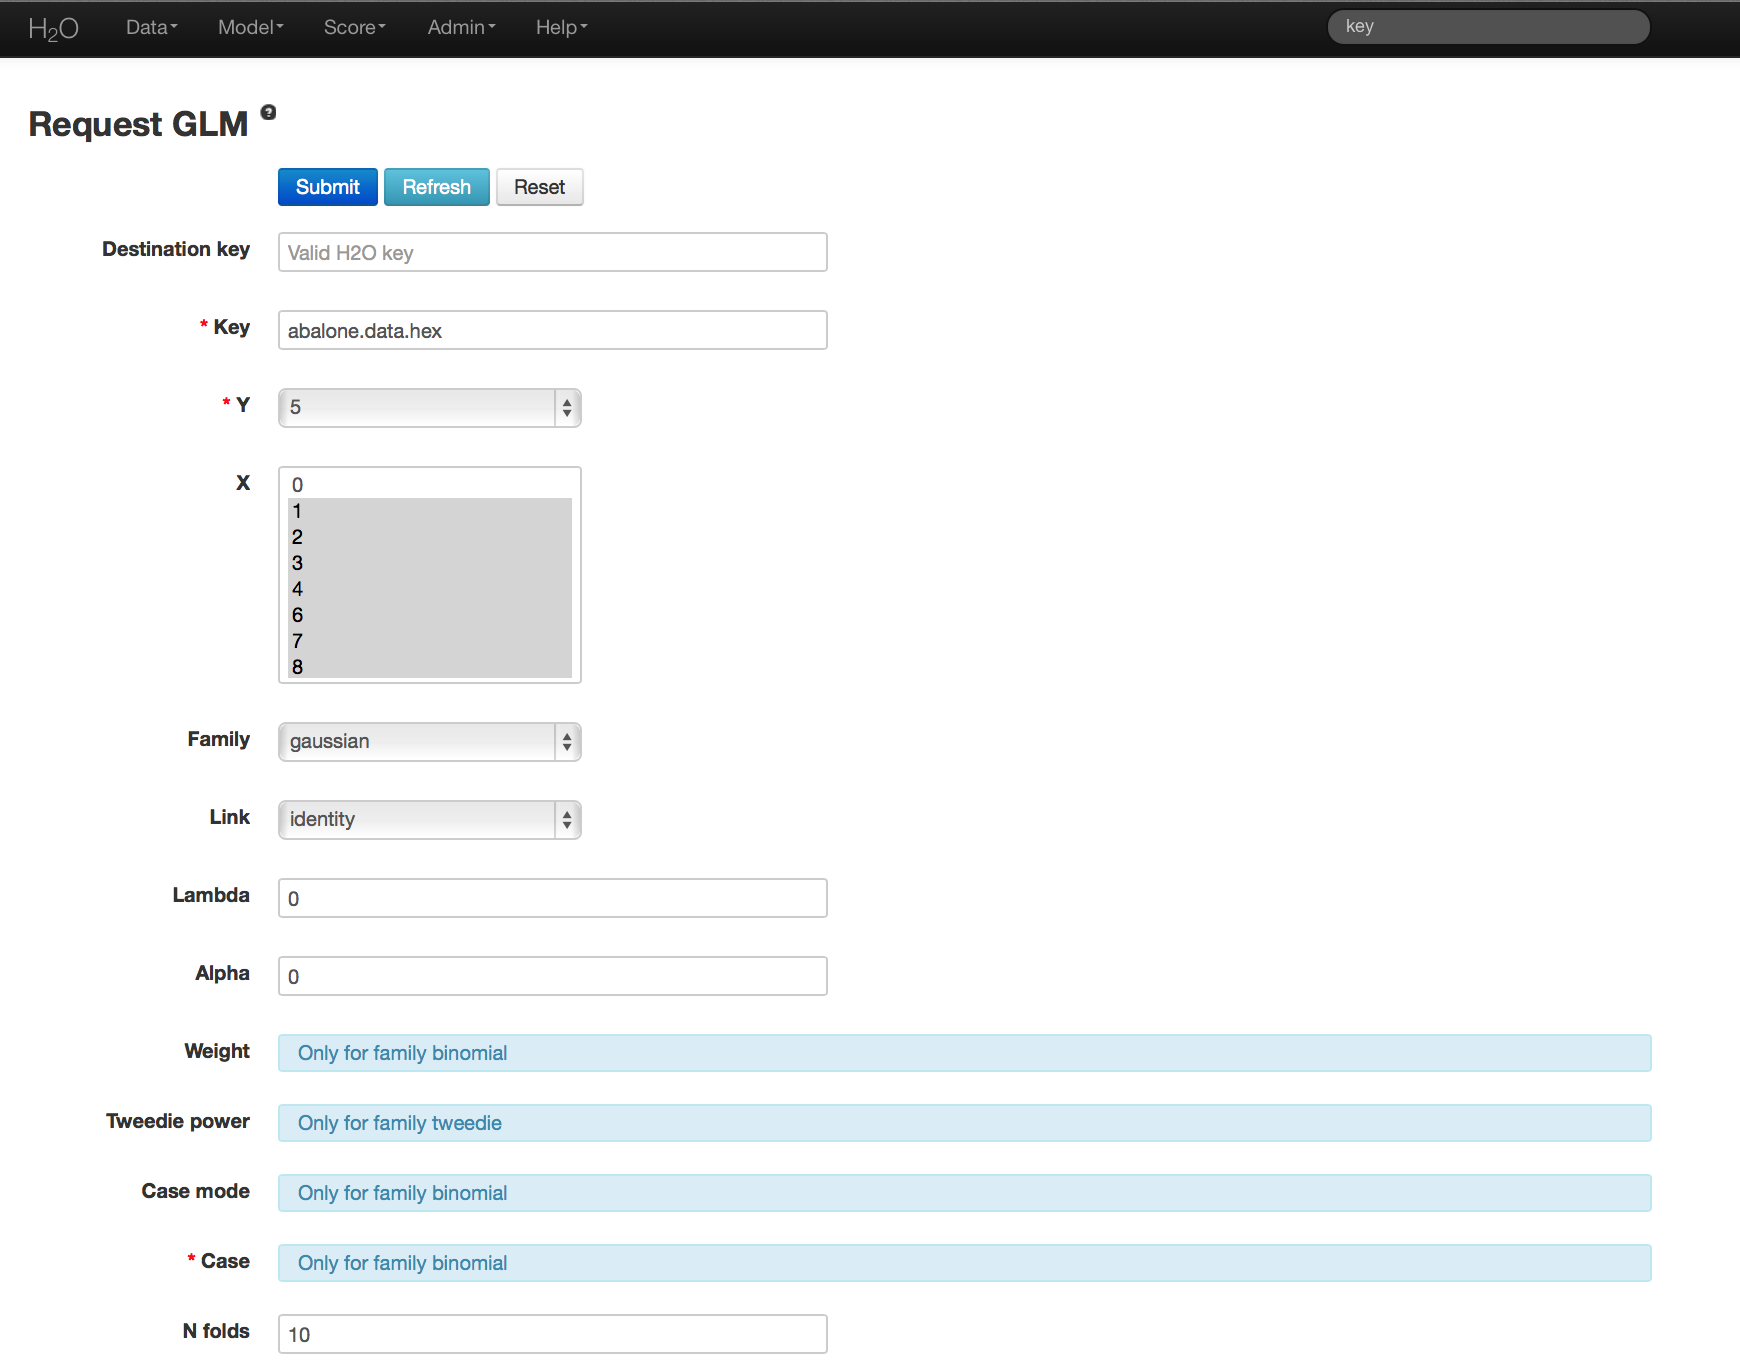Click the Destination key input field
The height and width of the screenshot is (1366, 1740).
552,252
